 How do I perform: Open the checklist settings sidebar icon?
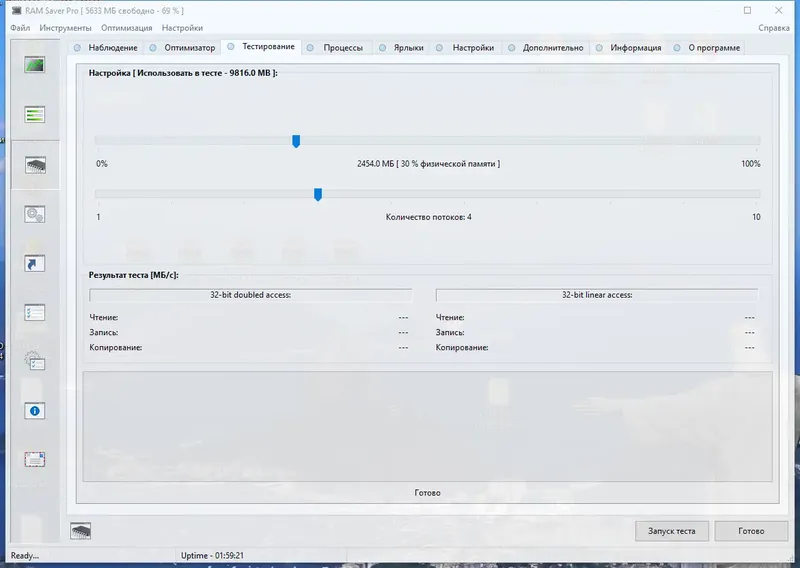pos(35,313)
